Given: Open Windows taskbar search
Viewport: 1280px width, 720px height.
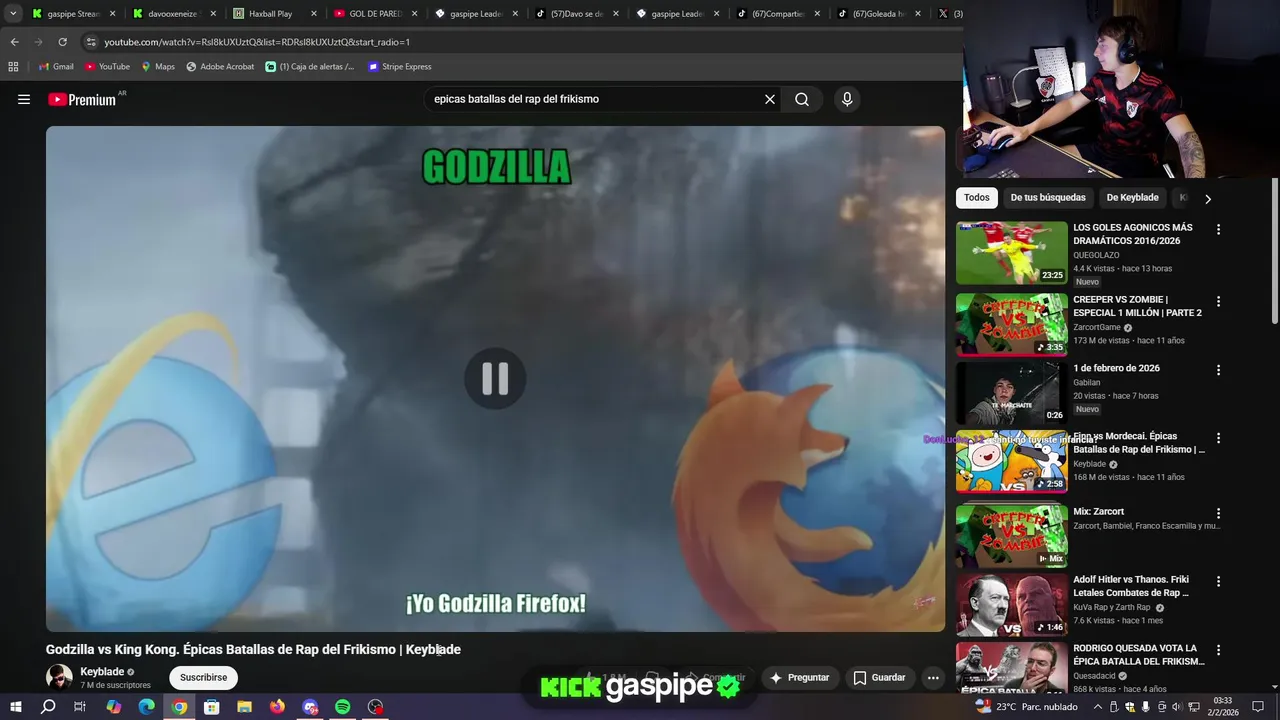Looking at the screenshot, I should point(48,707).
